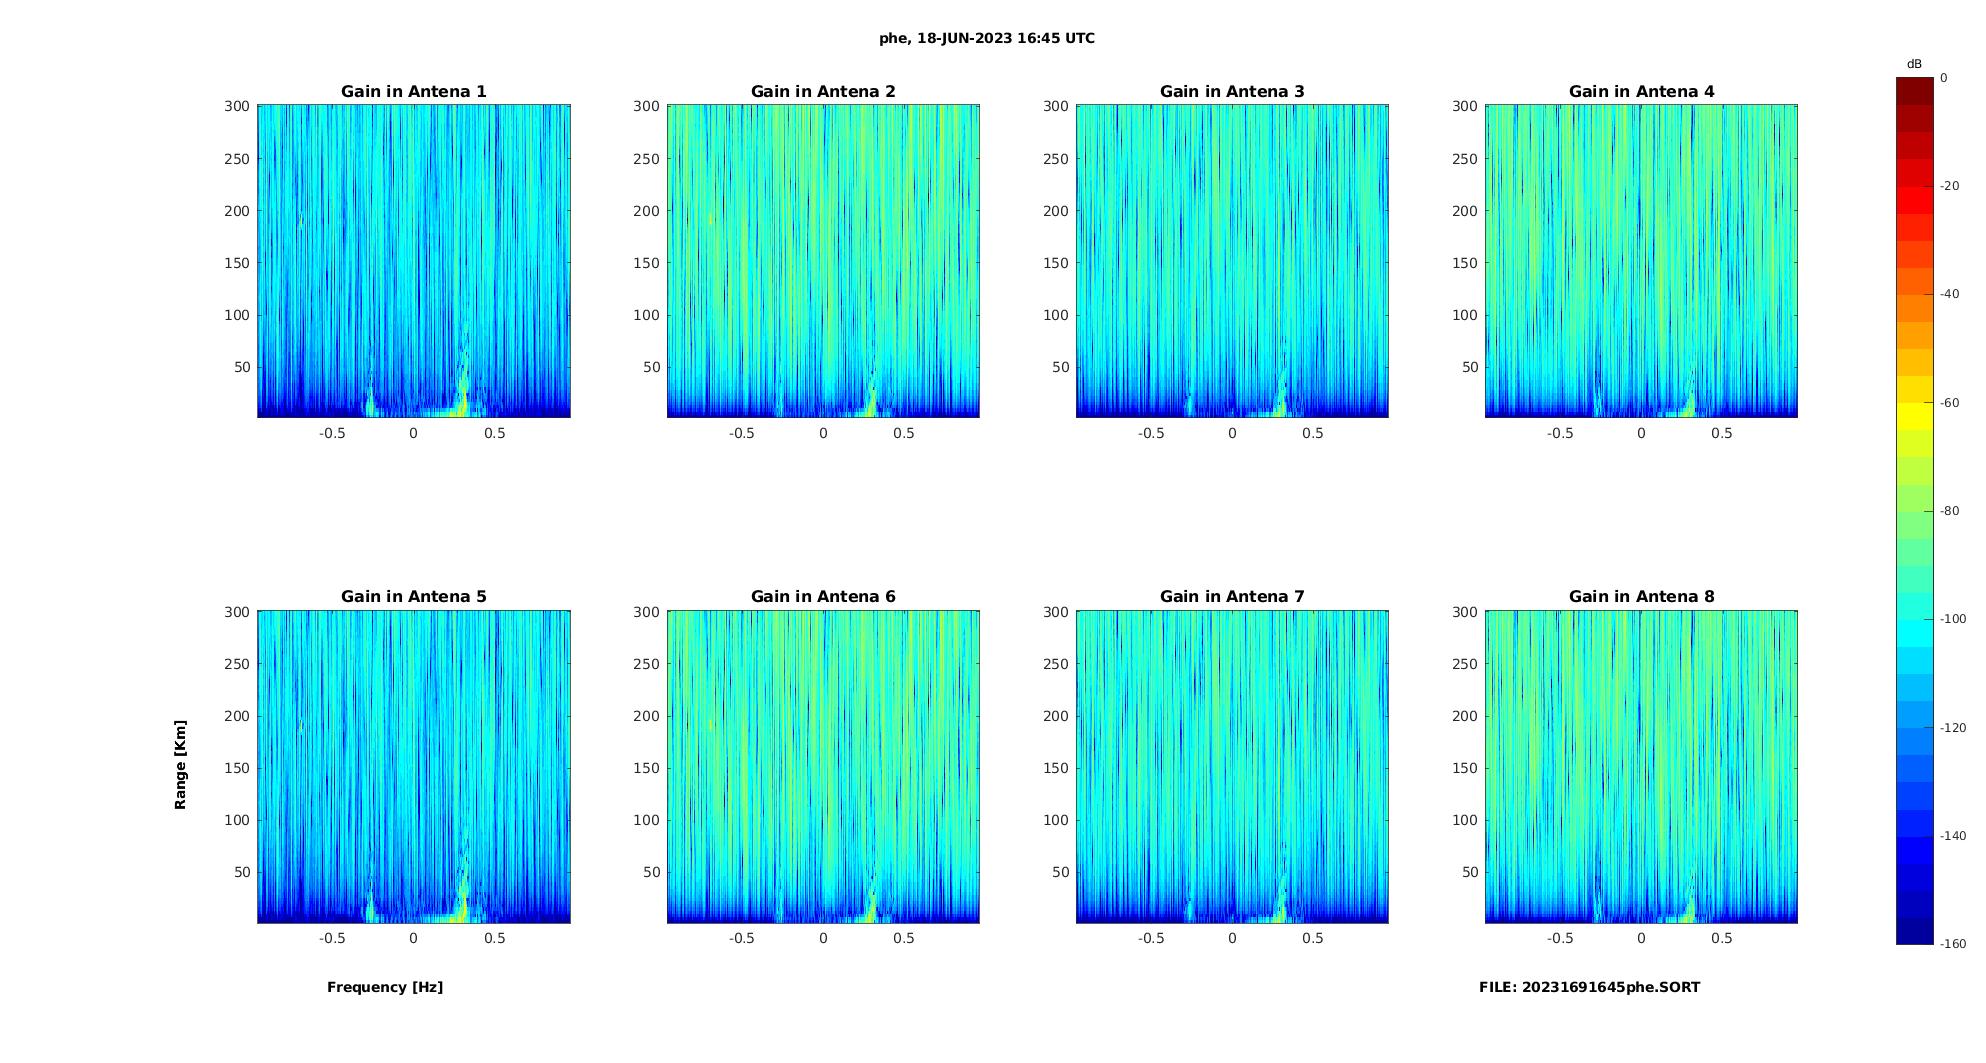Click the FILE: 20231691645phe.SORT label
1986x1063 pixels.
[x=1589, y=987]
